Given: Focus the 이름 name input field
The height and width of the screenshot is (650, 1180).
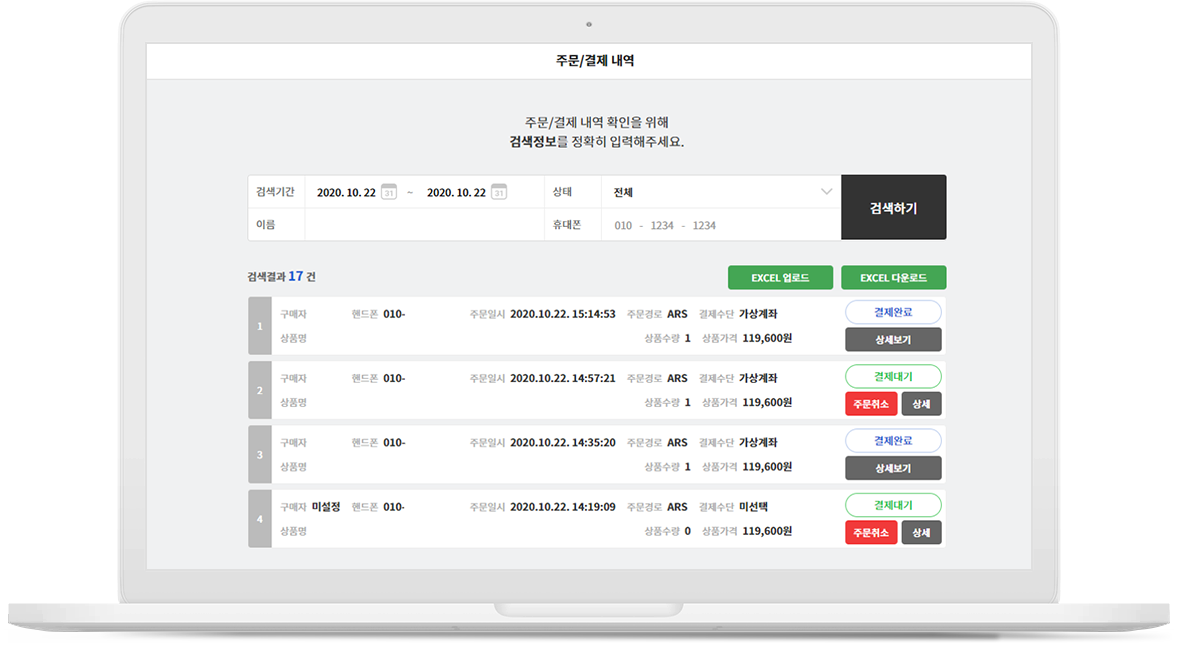Looking at the screenshot, I should click(x=424, y=225).
